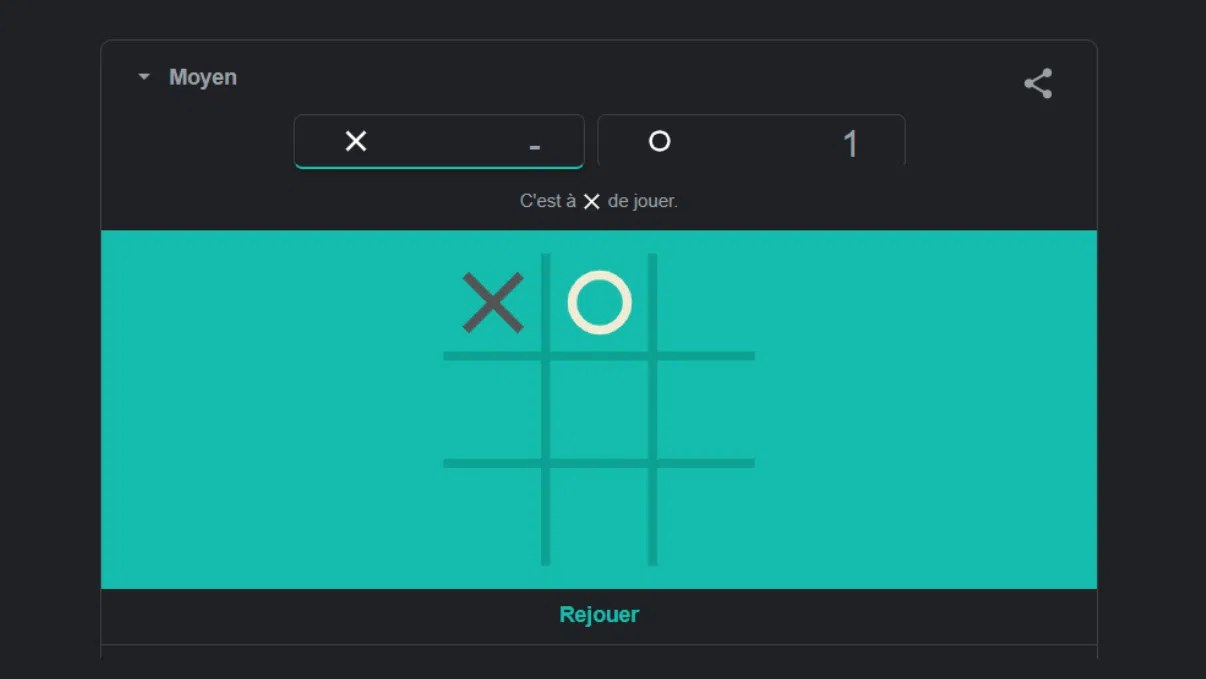Click the bottom-center empty grid cell

click(x=599, y=516)
